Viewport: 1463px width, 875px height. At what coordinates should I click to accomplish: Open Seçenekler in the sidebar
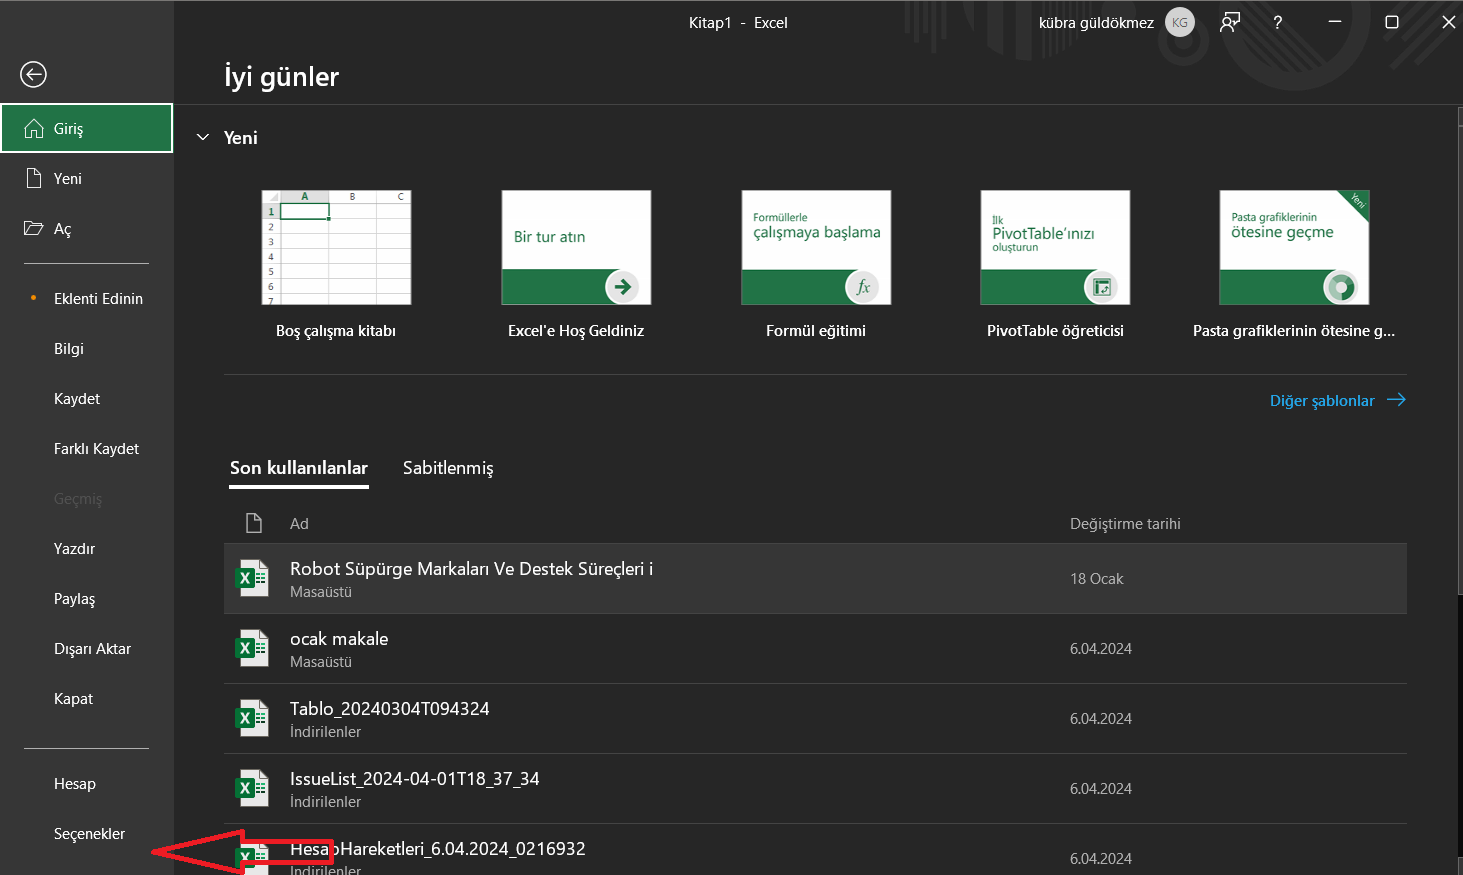pos(89,833)
